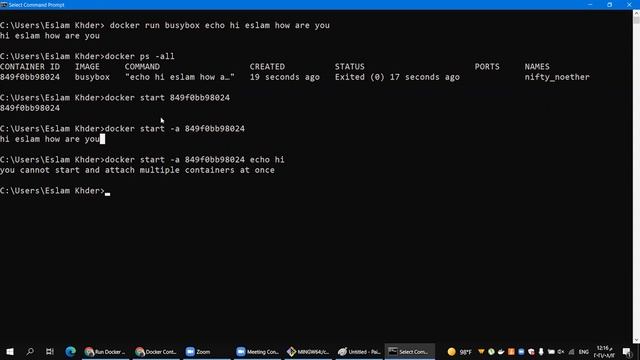Click the microphone tray icon
The width and height of the screenshot is (640, 360).
pos(541,351)
